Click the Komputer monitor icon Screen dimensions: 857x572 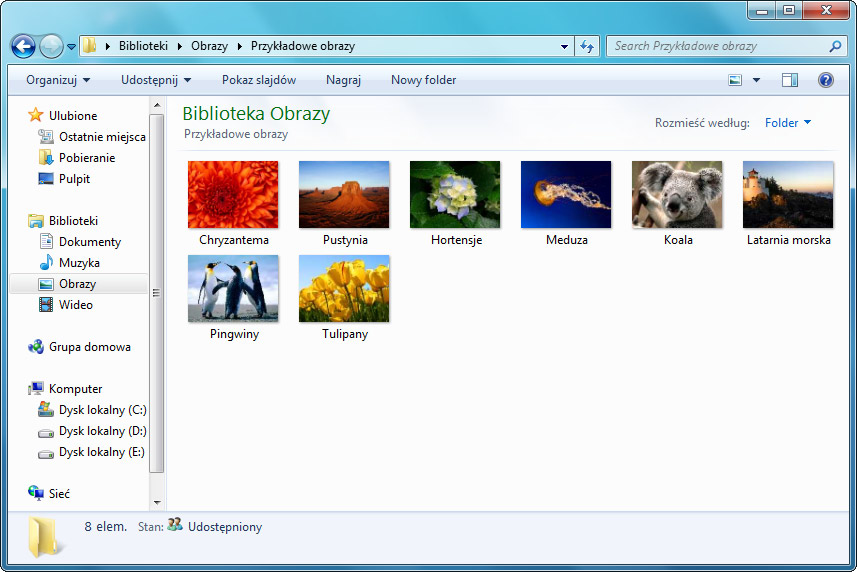point(36,388)
